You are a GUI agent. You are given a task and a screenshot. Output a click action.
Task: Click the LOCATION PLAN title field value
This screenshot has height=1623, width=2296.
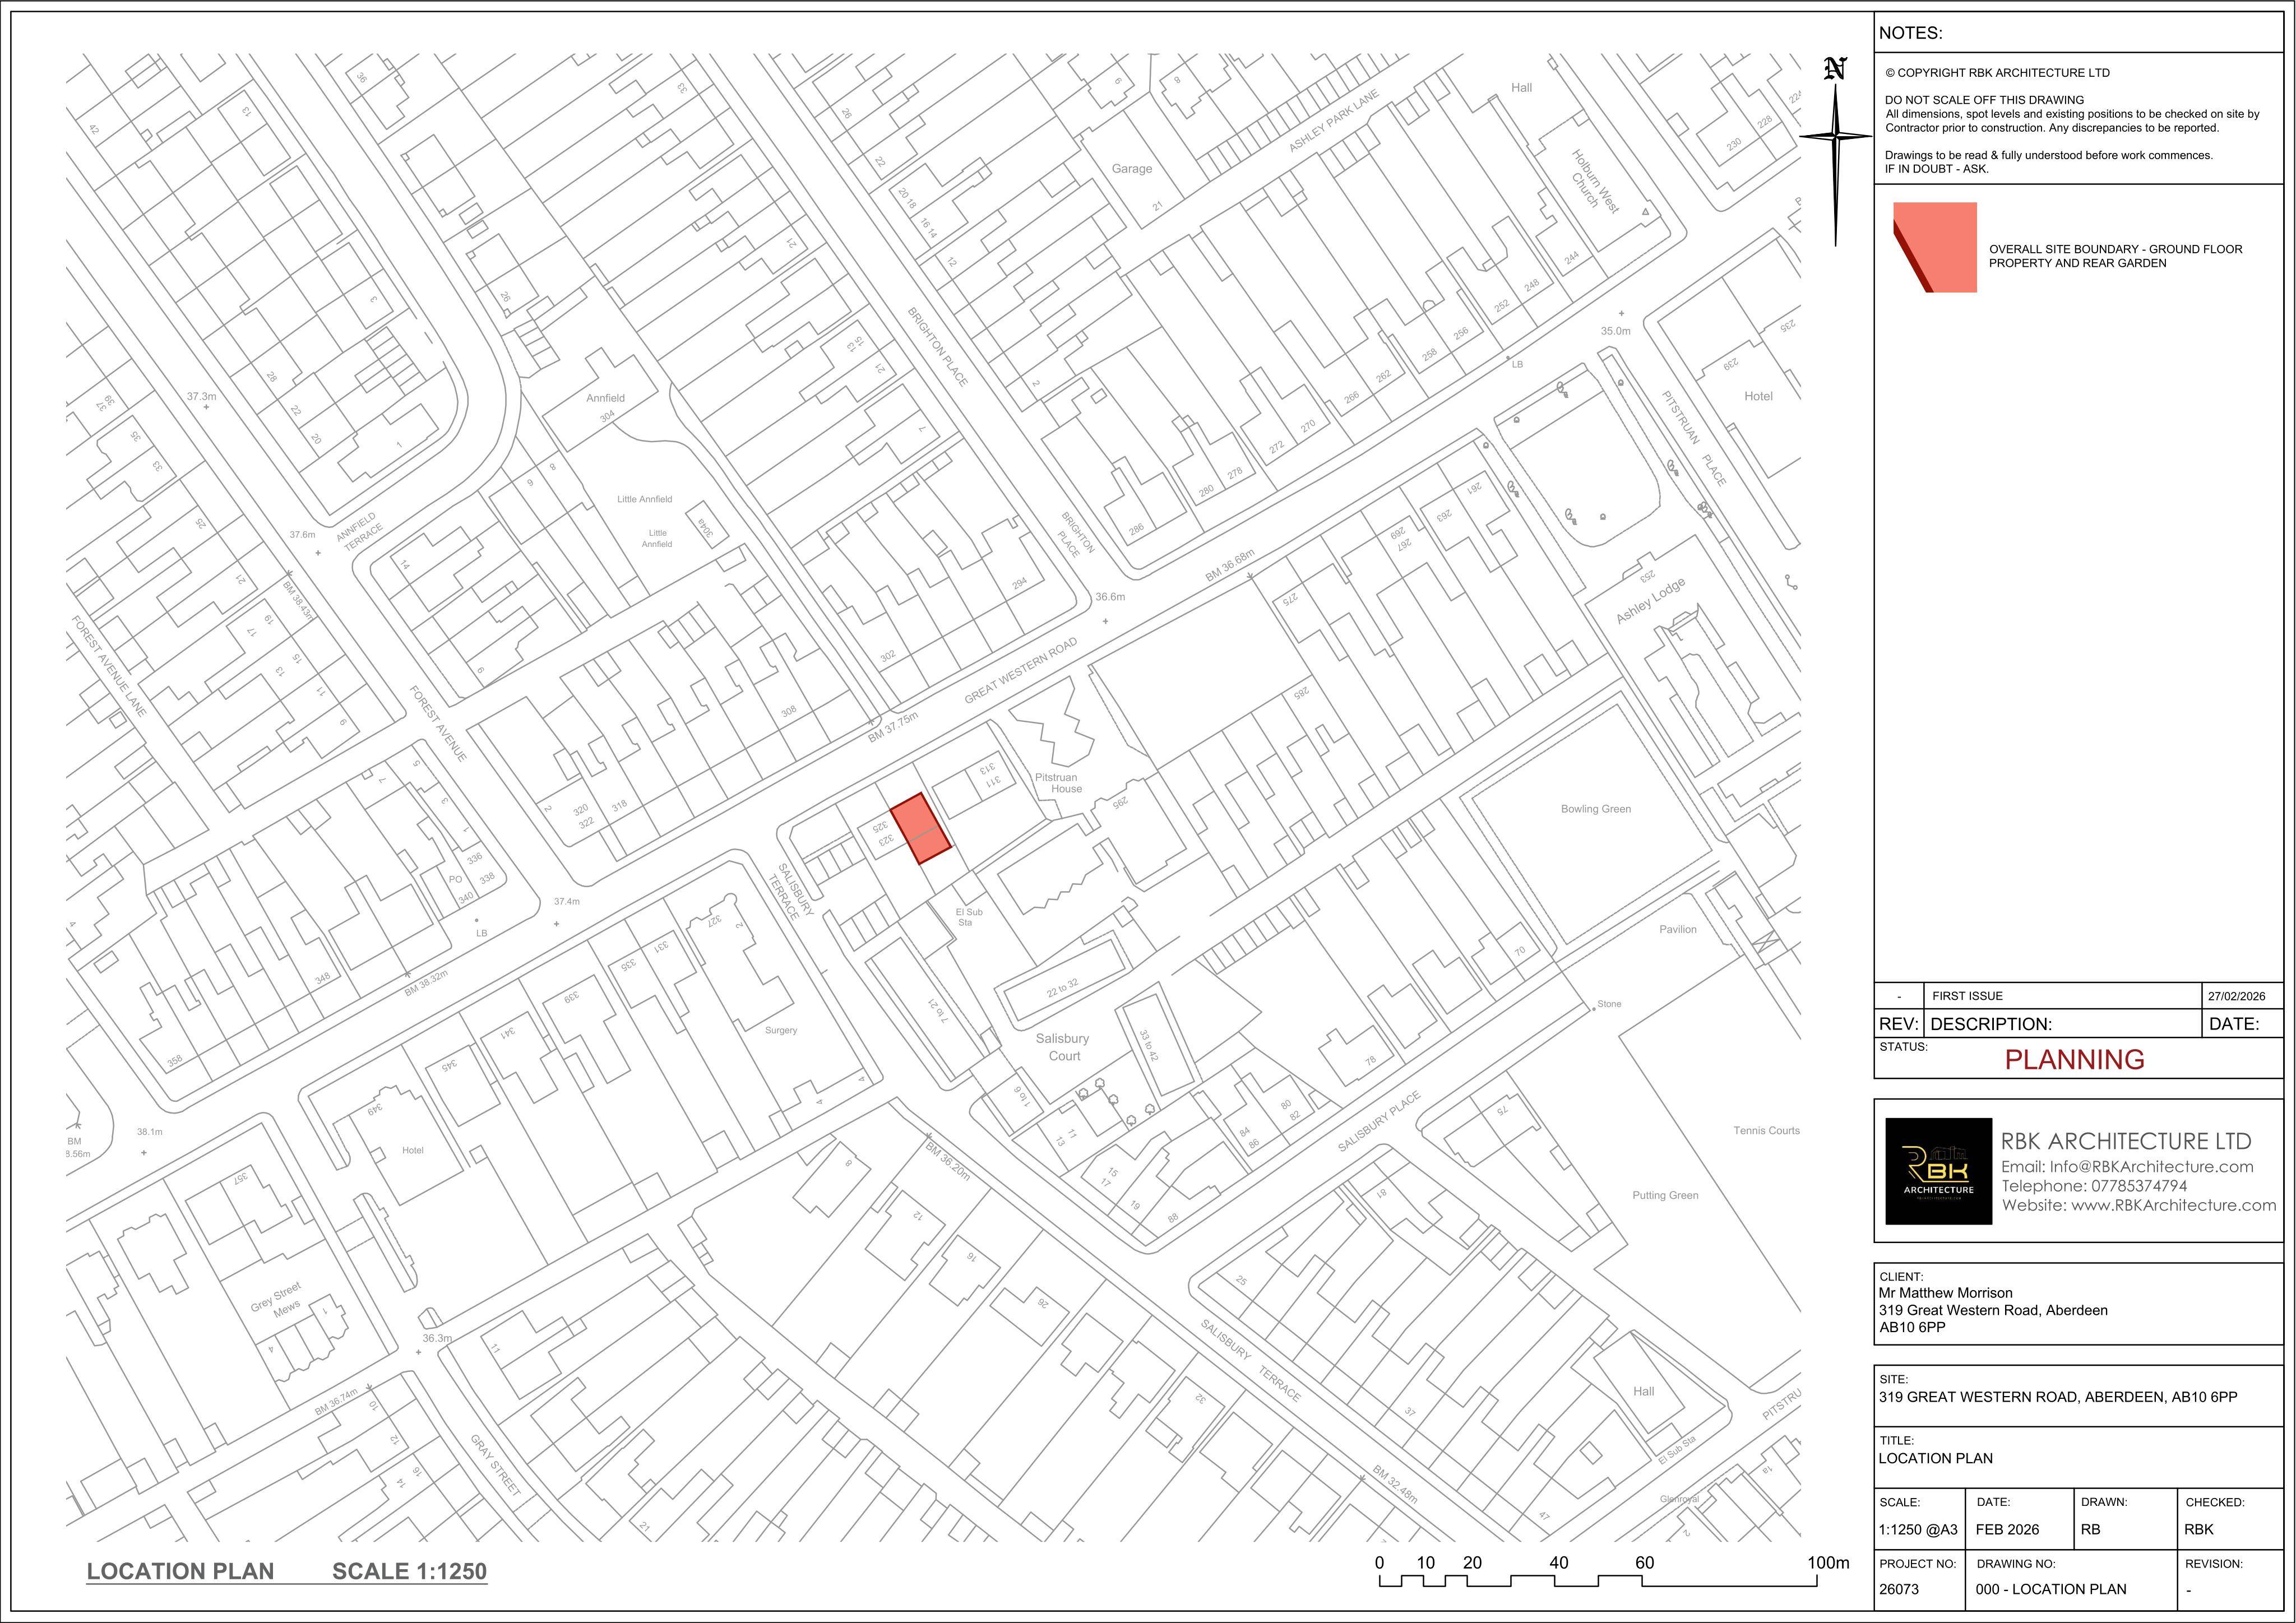(1935, 1458)
